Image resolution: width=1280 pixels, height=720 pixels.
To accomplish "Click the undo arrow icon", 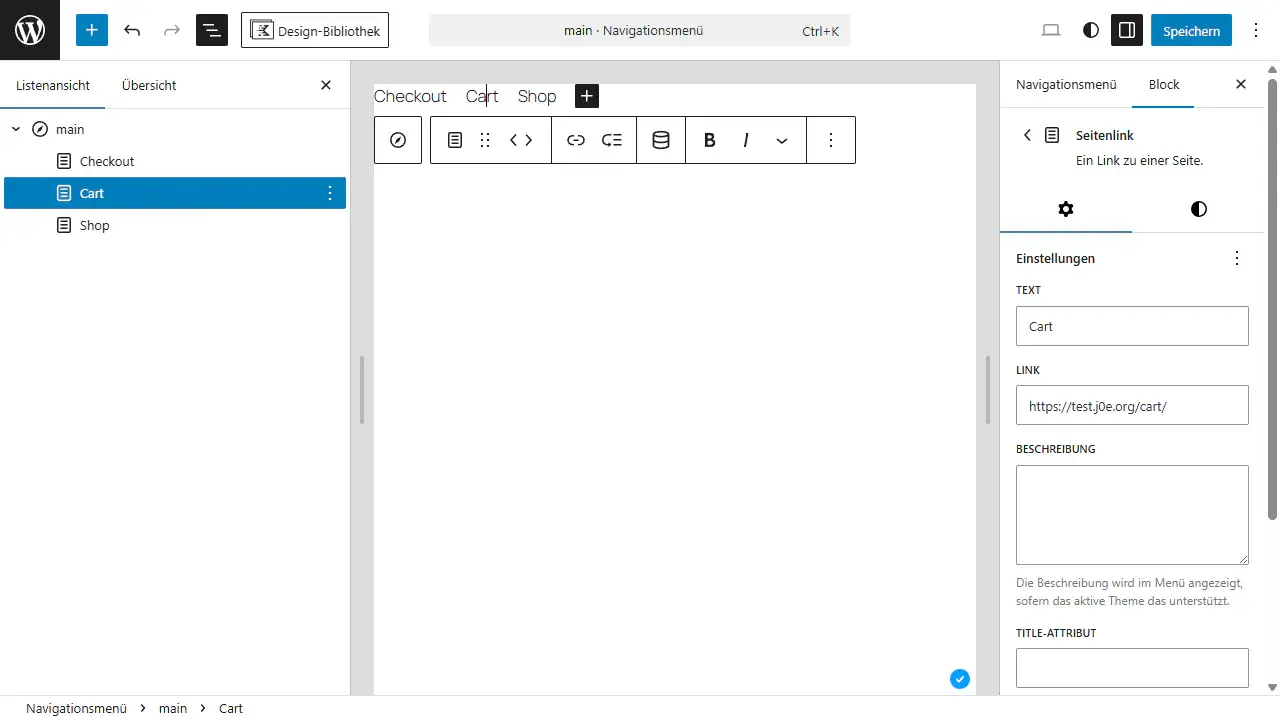I will 132,30.
